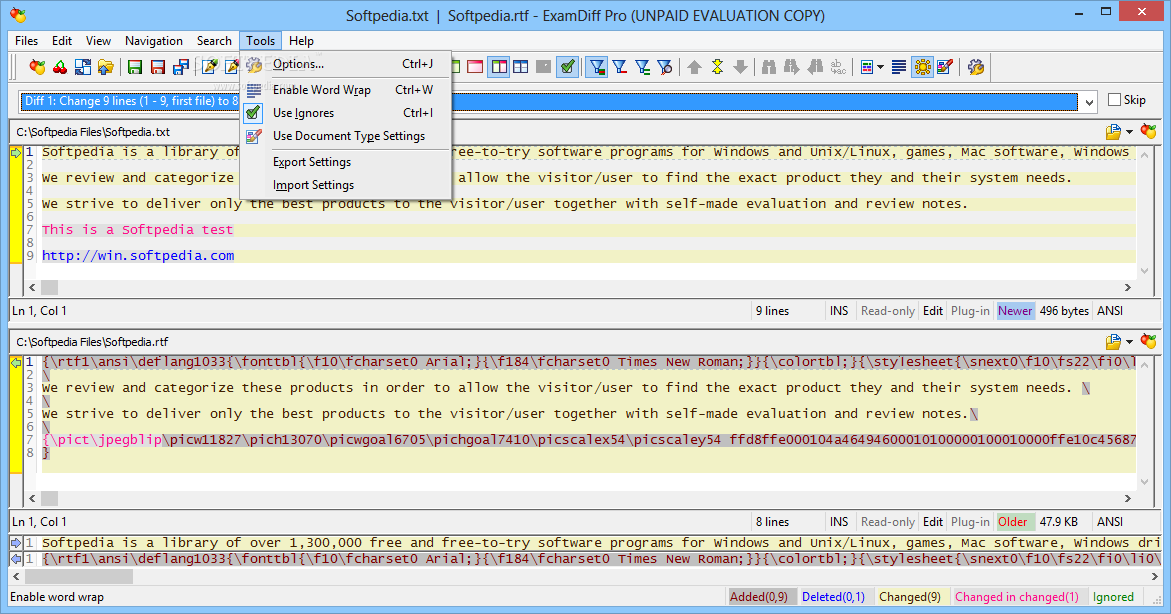
Task: Go to next difference down arrow
Action: pyautogui.click(x=740, y=67)
